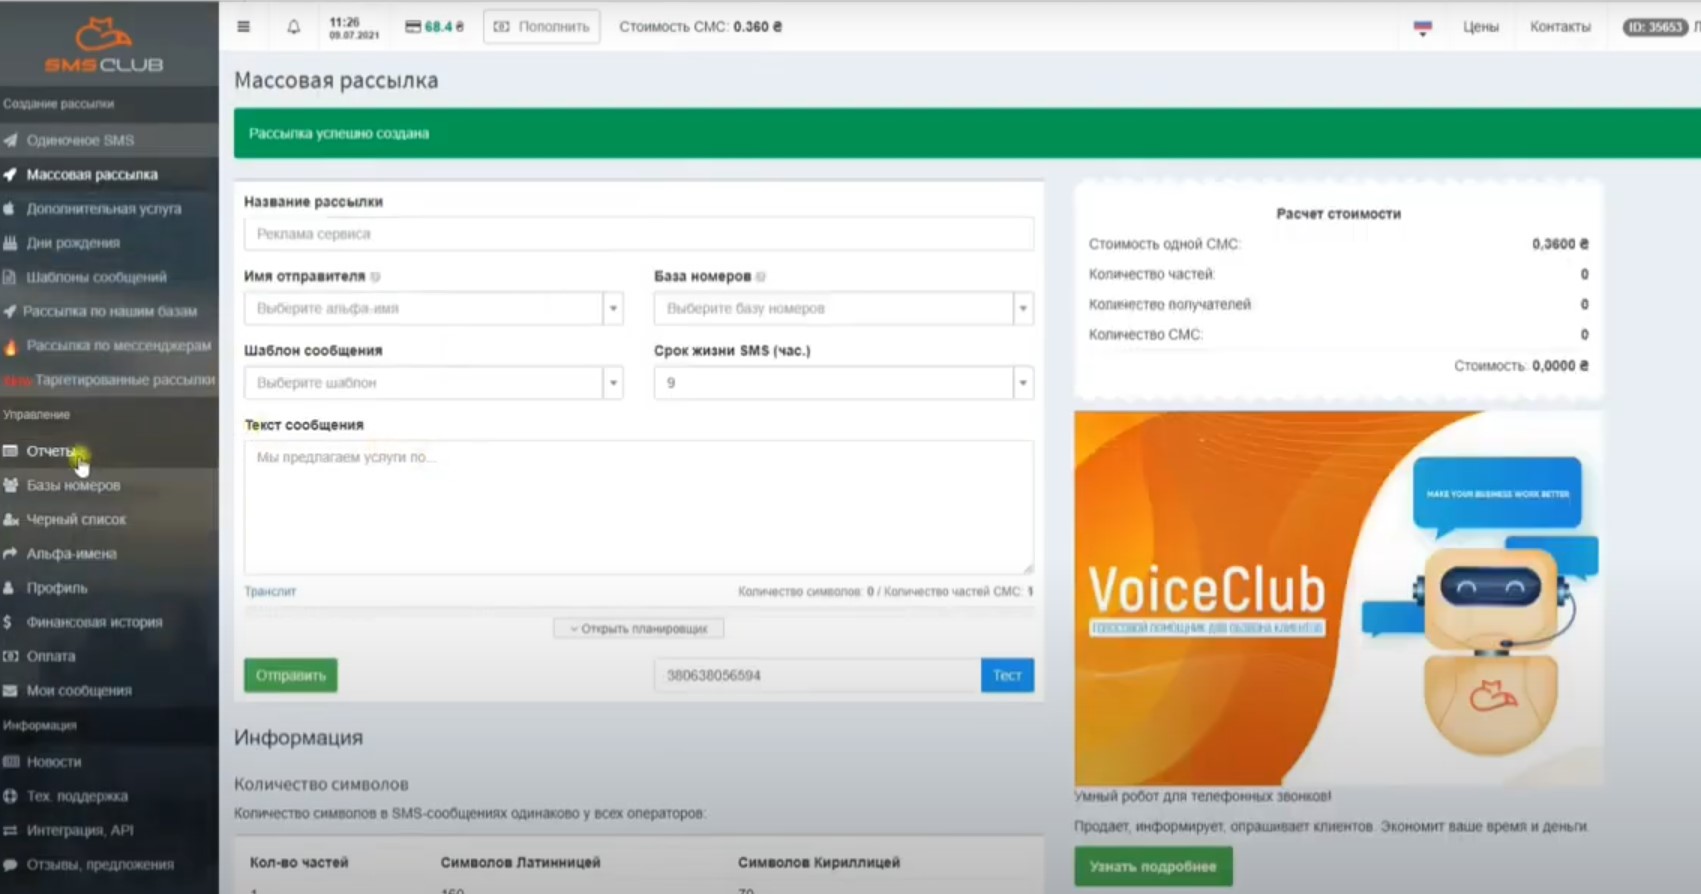Click the SMS Club fox logo
Screen dimensions: 1701x894
click(x=104, y=46)
